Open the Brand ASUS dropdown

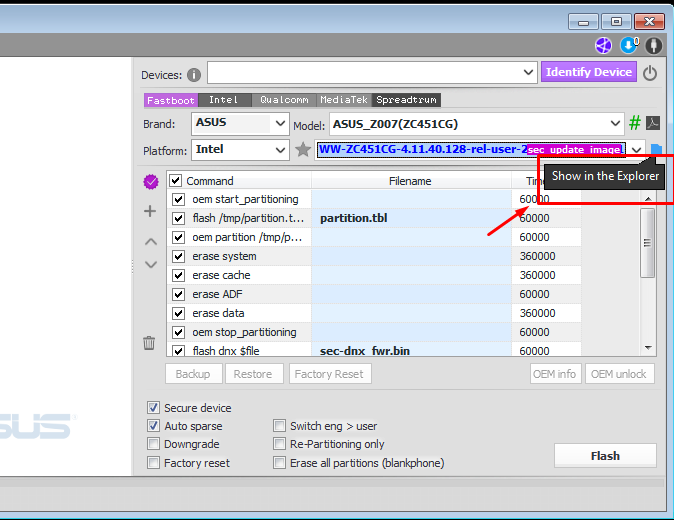pos(280,123)
